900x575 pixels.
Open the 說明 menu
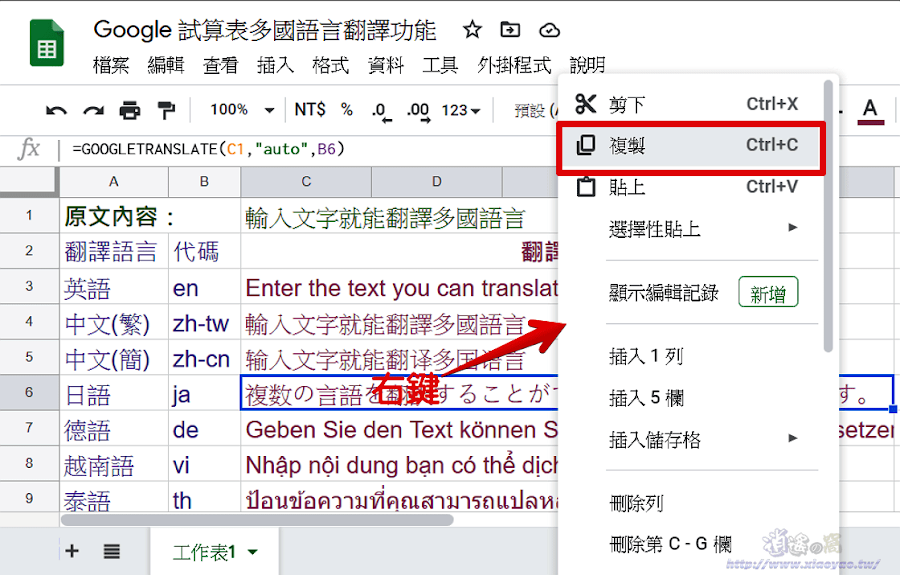587,65
